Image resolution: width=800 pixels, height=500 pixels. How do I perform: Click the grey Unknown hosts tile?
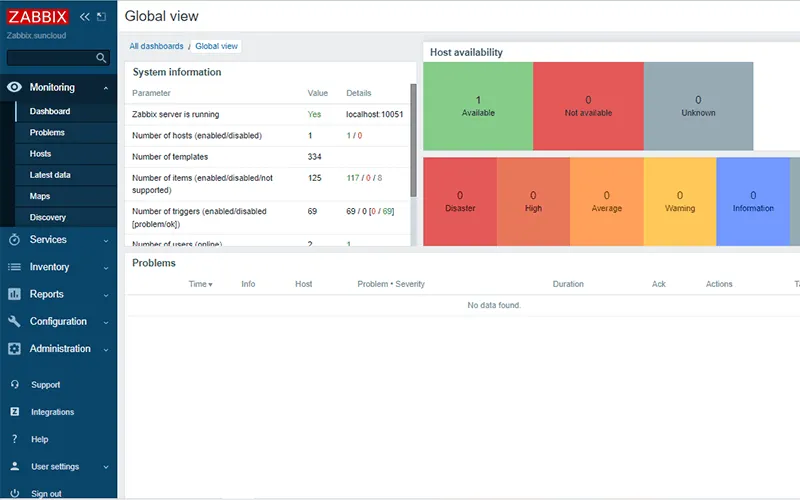pyautogui.click(x=698, y=106)
